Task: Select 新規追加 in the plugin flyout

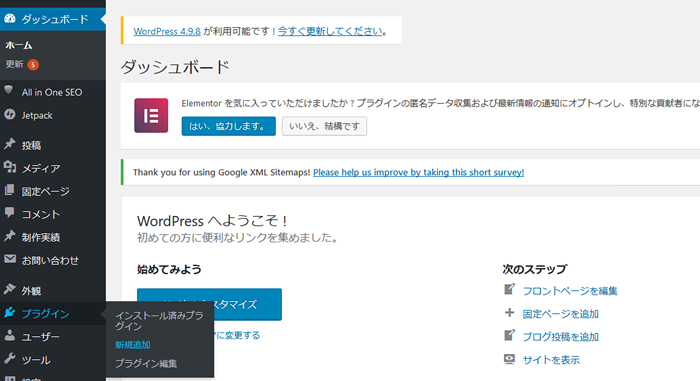Action: (133, 345)
